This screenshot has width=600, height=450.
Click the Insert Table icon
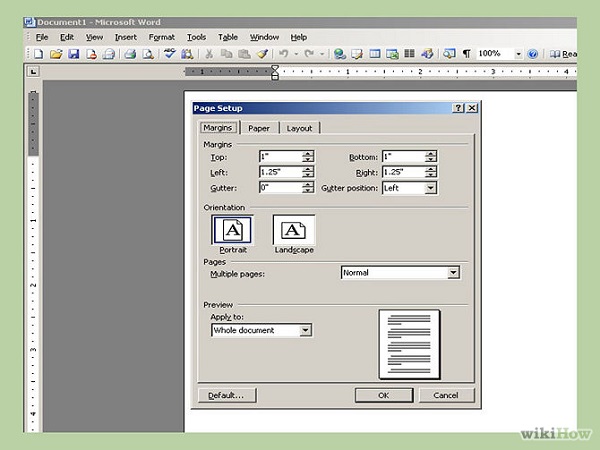pos(375,54)
